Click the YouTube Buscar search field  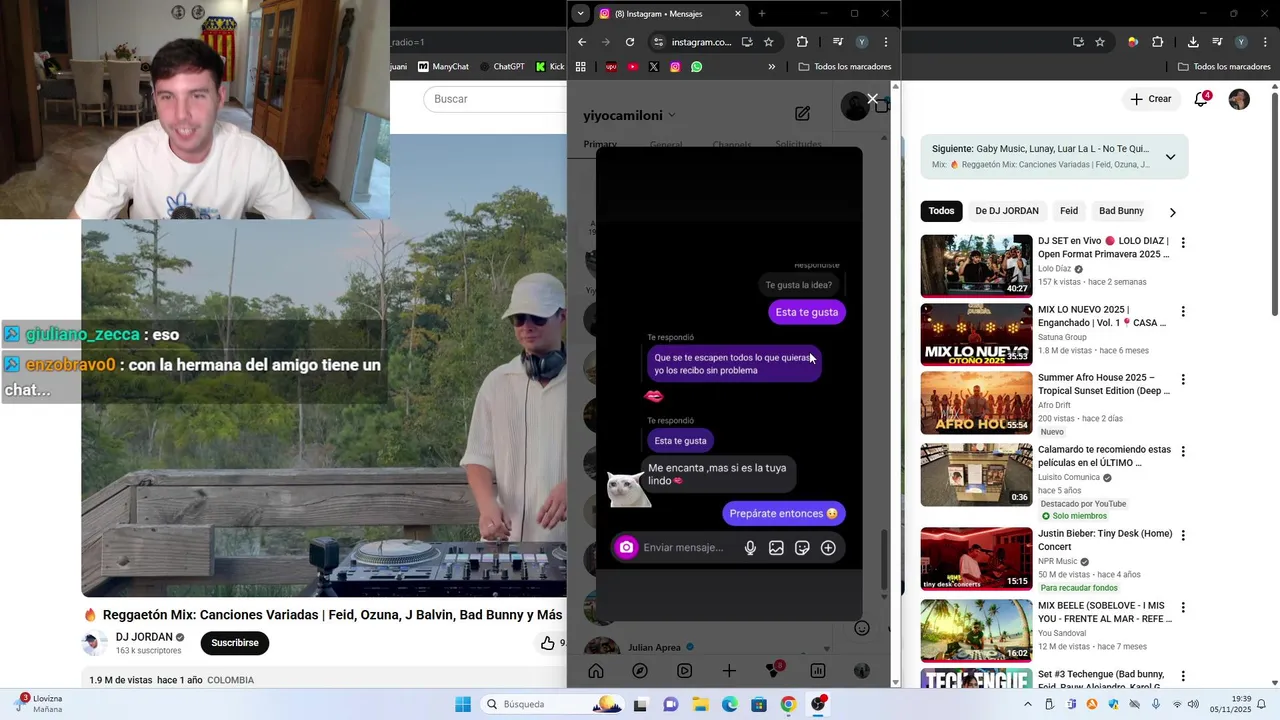495,99
